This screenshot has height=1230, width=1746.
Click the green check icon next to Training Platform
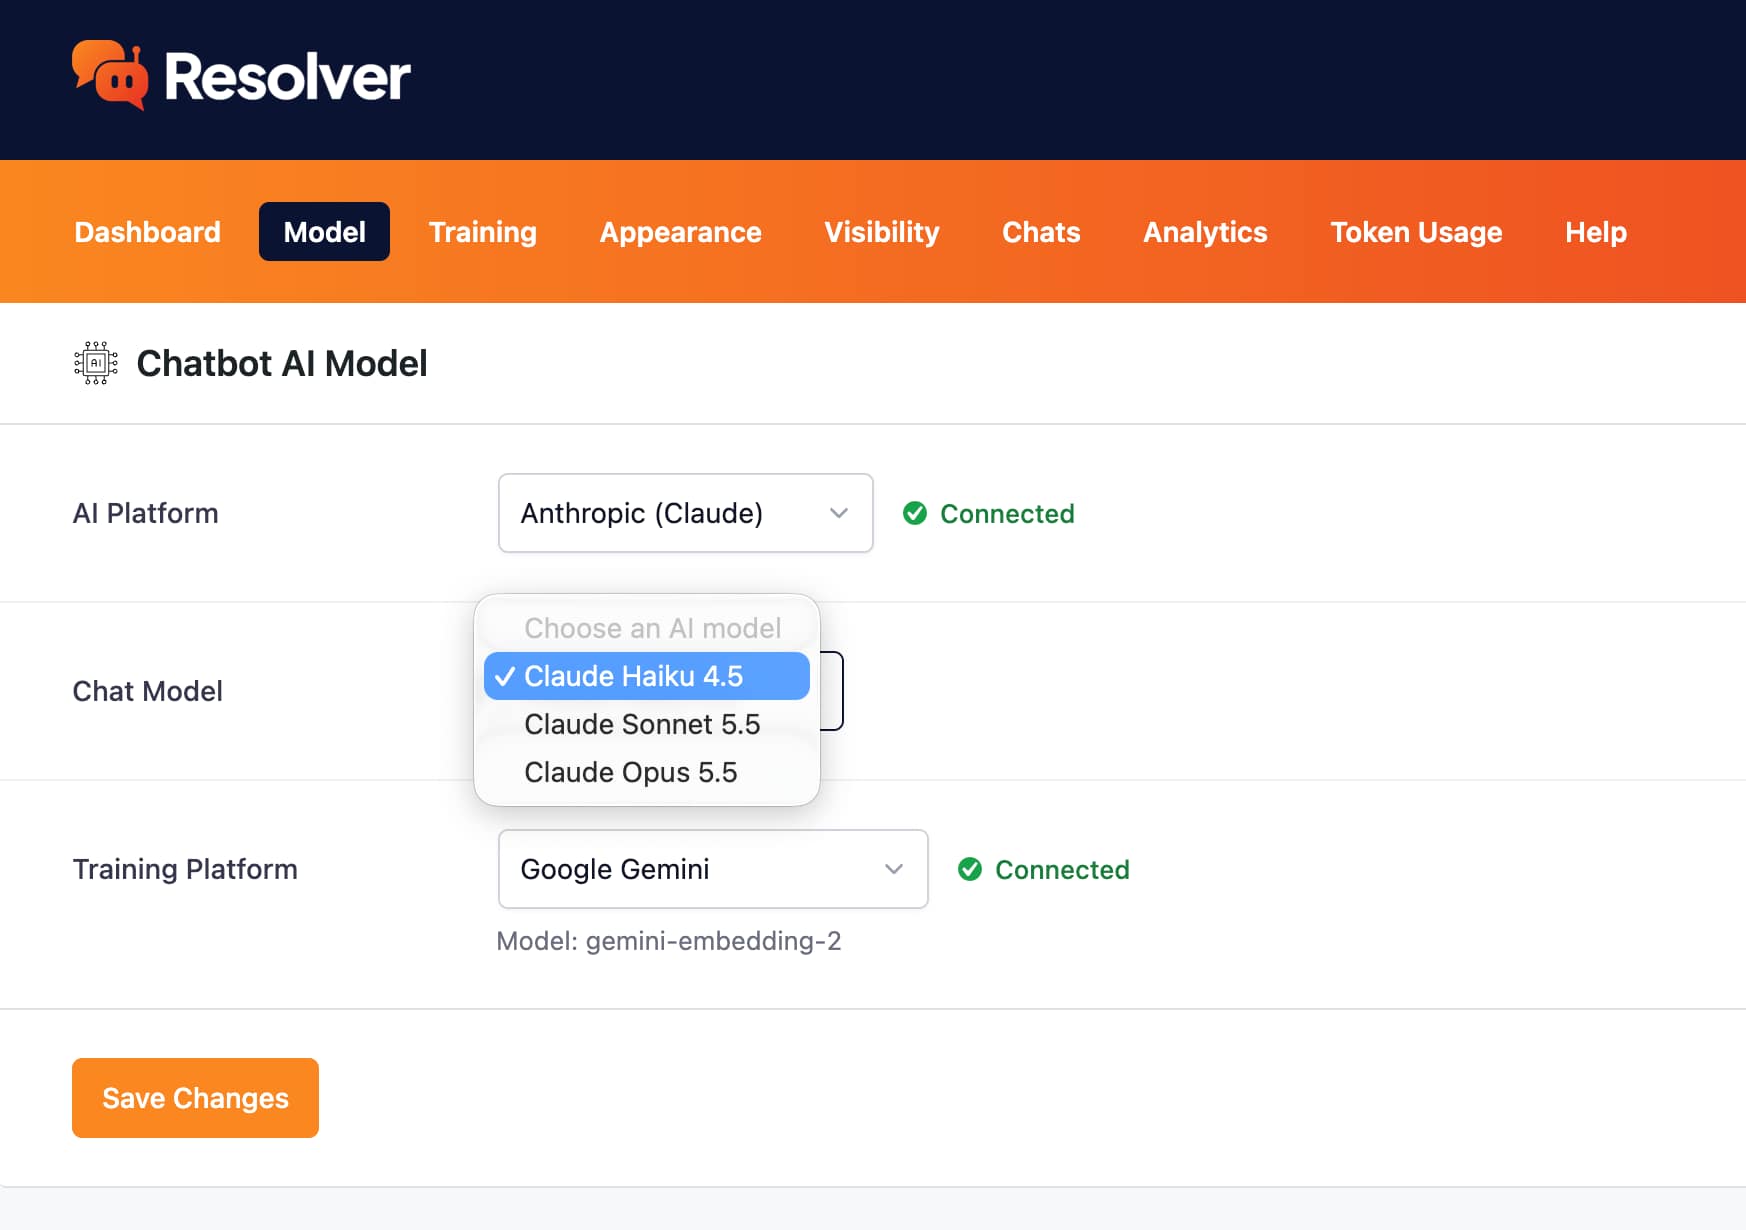click(970, 869)
